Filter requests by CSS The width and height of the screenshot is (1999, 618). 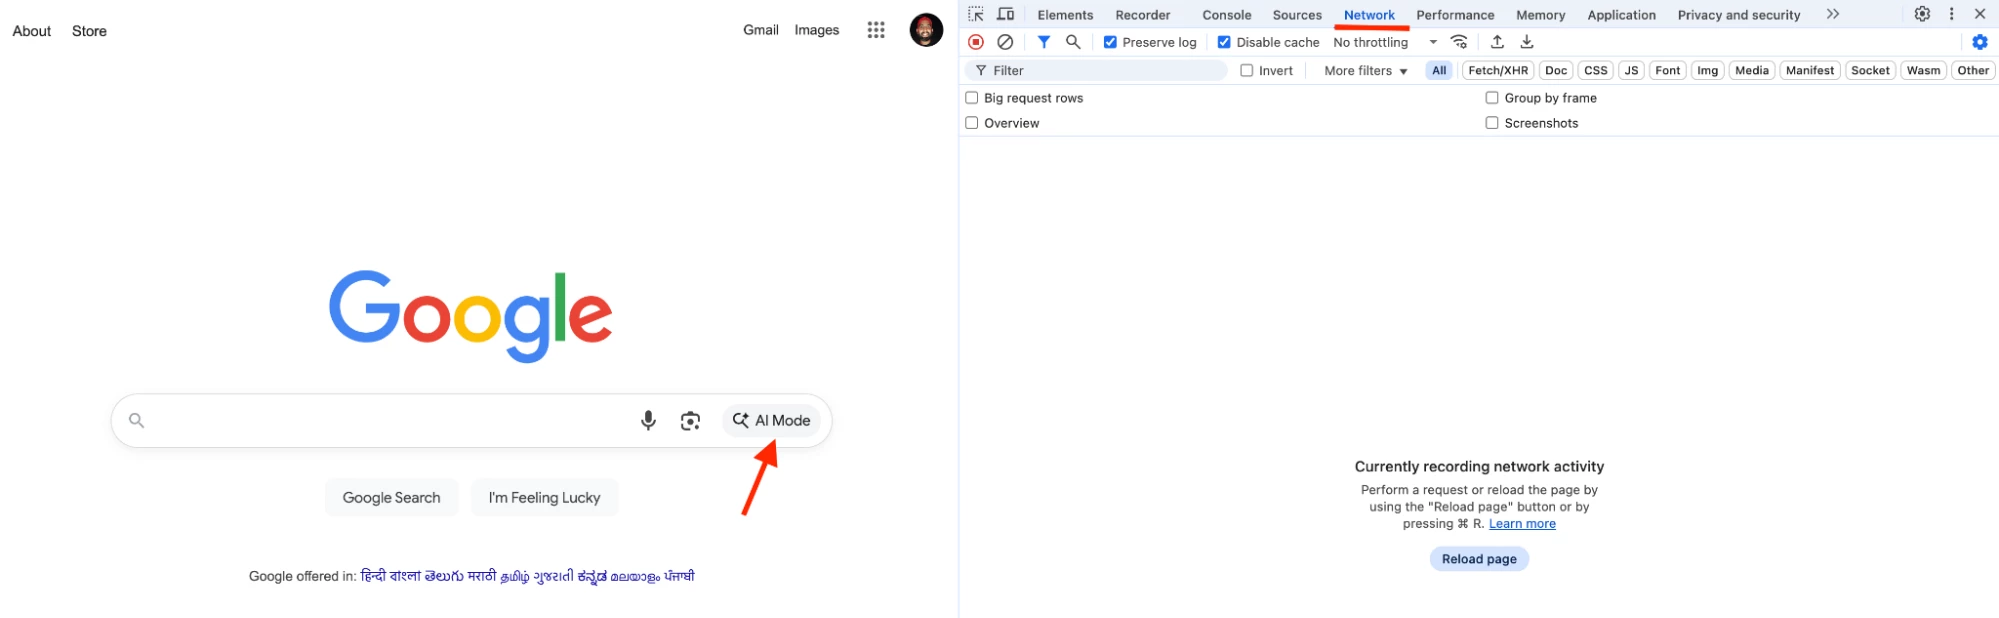[x=1596, y=70]
